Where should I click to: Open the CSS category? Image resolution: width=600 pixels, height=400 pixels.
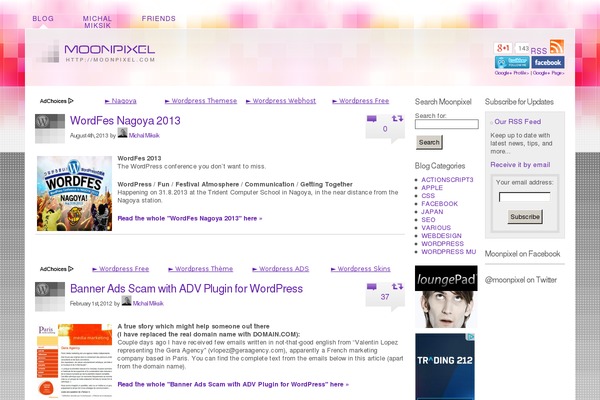click(x=428, y=196)
